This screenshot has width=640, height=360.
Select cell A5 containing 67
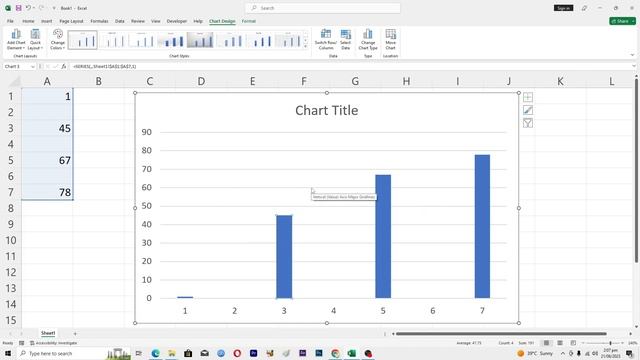pos(47,160)
